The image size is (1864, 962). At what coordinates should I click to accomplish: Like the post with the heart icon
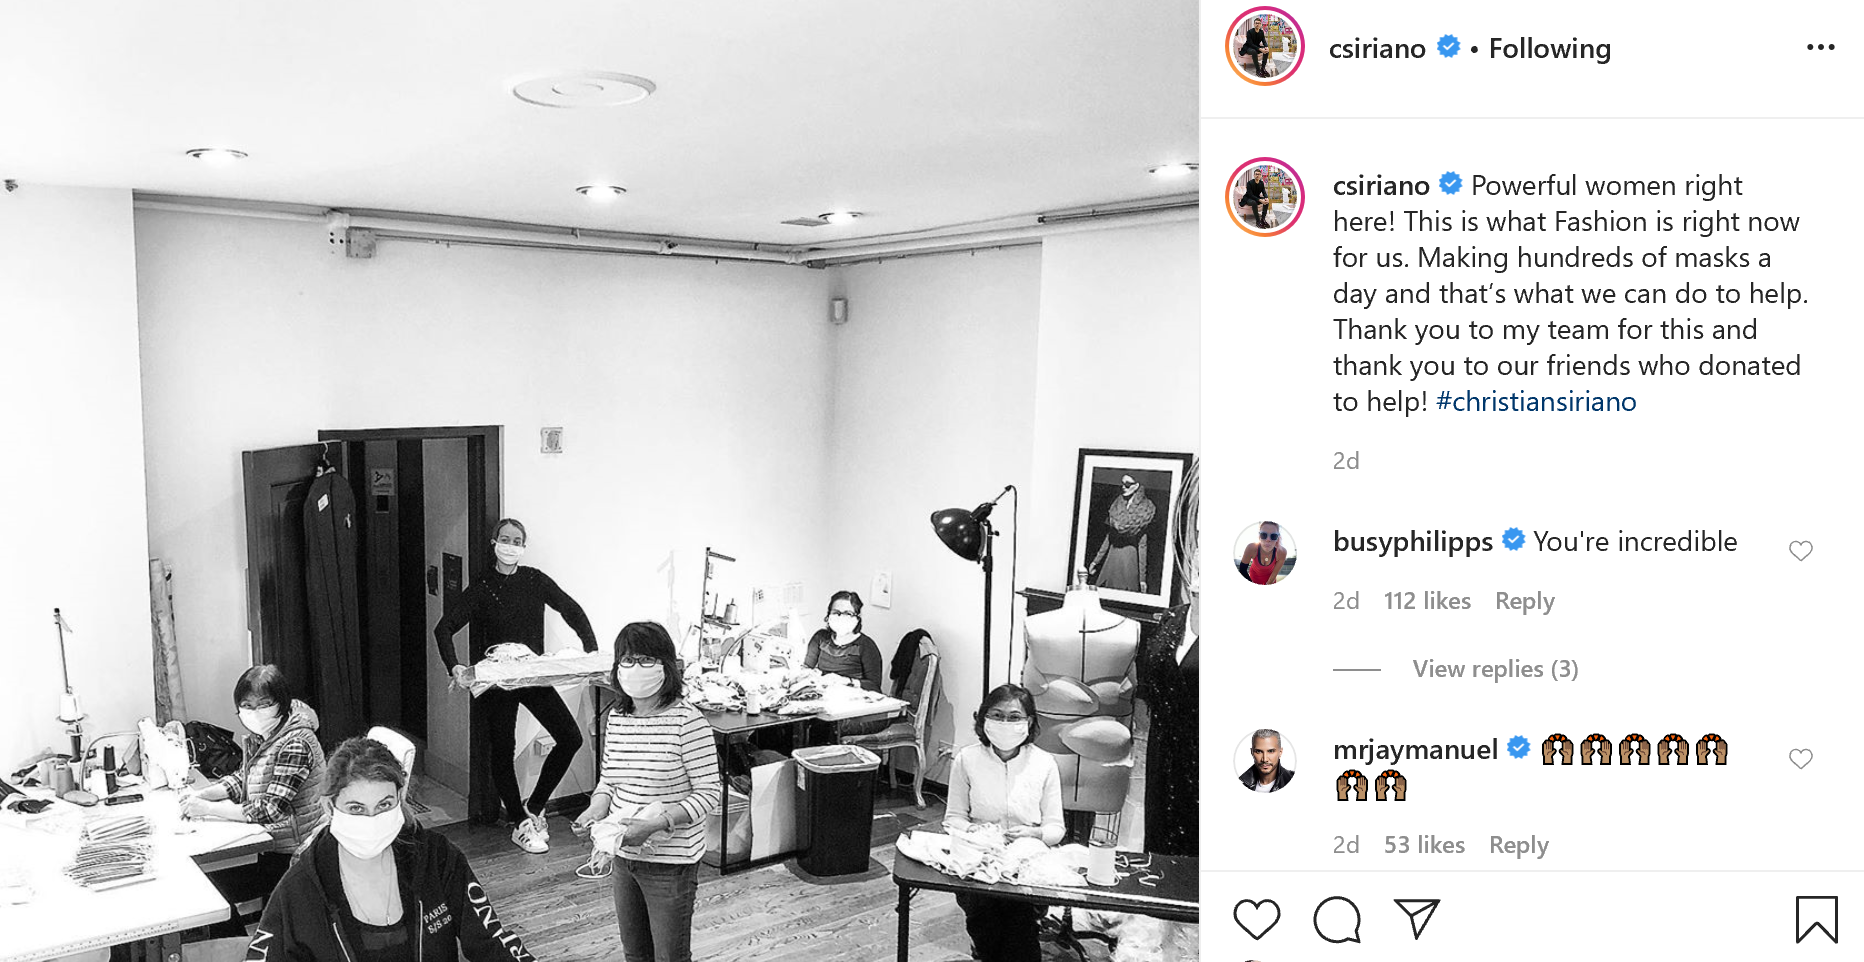pos(1256,919)
